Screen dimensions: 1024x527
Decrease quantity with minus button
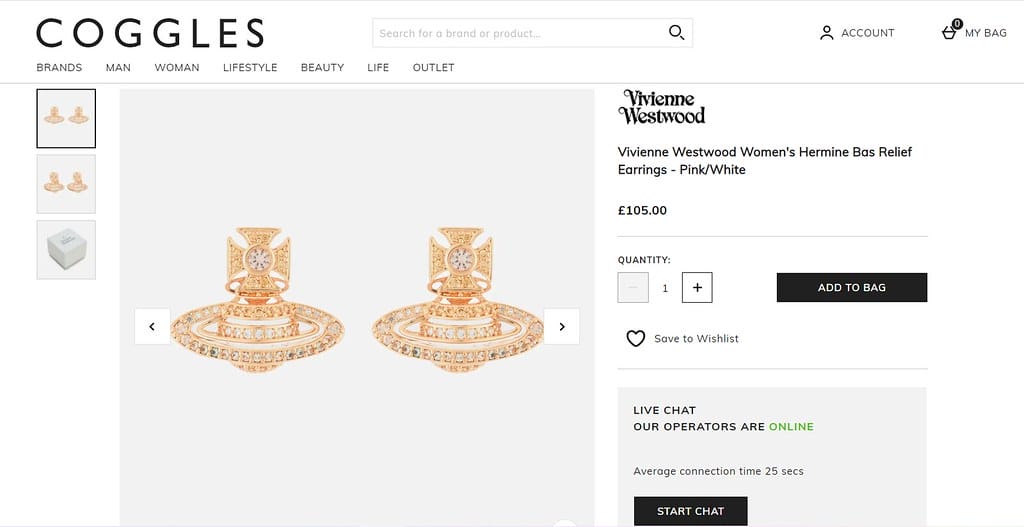[x=633, y=288]
